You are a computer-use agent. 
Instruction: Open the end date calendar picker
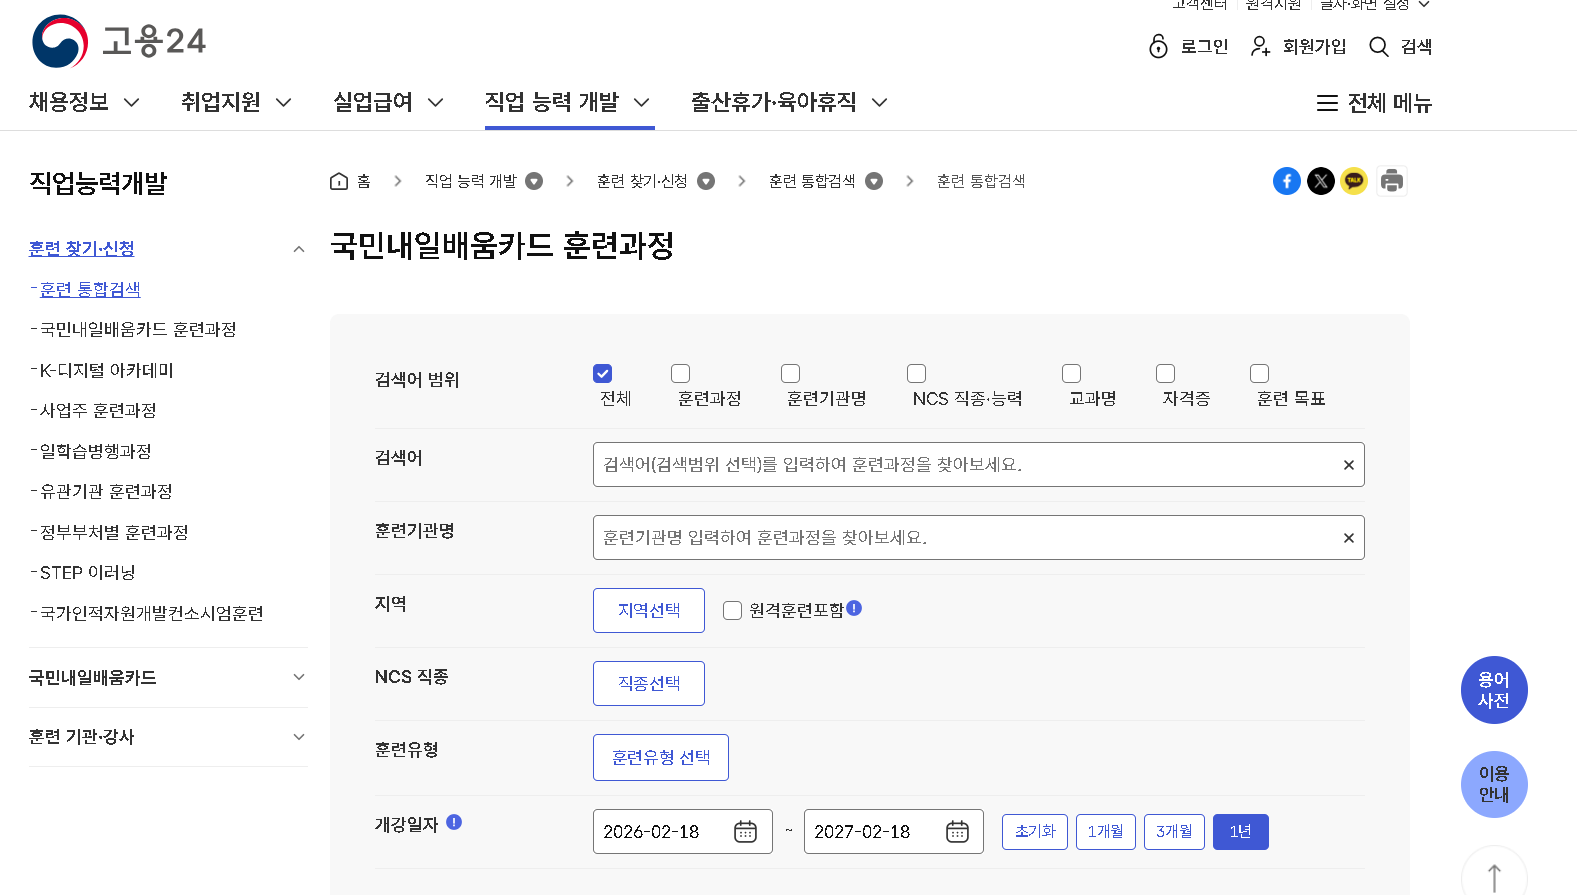(957, 832)
